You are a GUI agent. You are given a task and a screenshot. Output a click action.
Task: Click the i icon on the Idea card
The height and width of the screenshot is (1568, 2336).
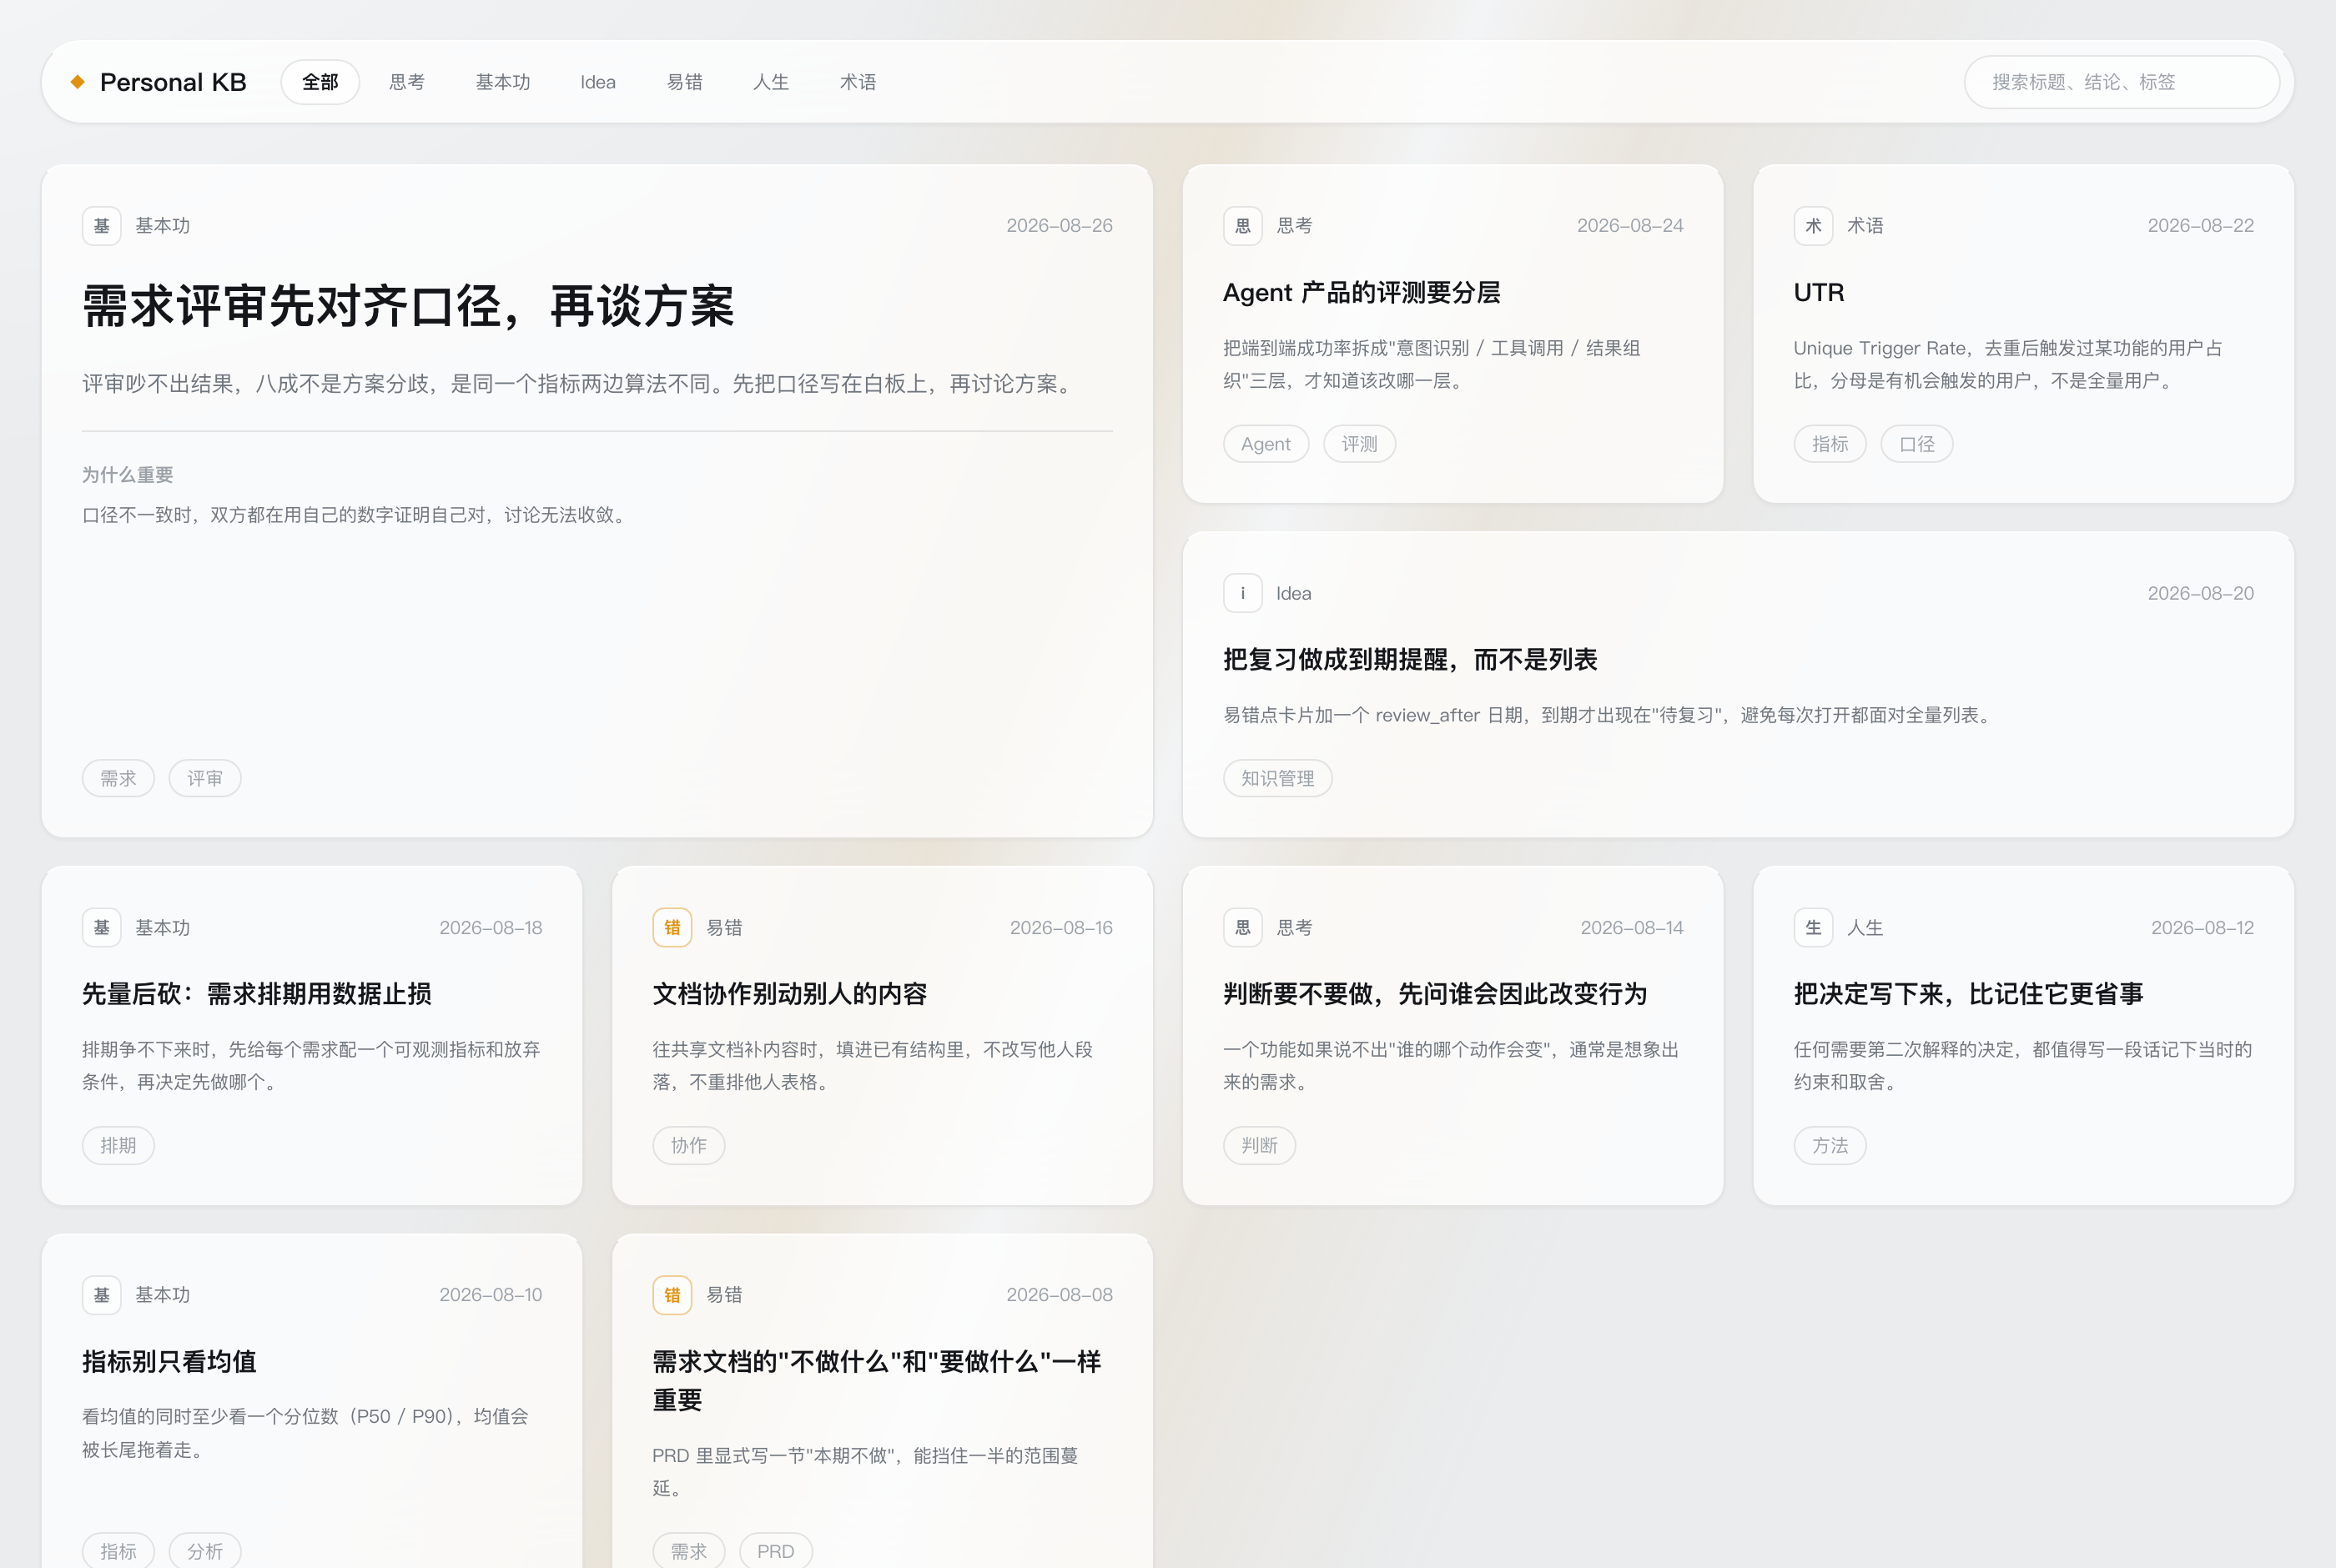tap(1243, 593)
